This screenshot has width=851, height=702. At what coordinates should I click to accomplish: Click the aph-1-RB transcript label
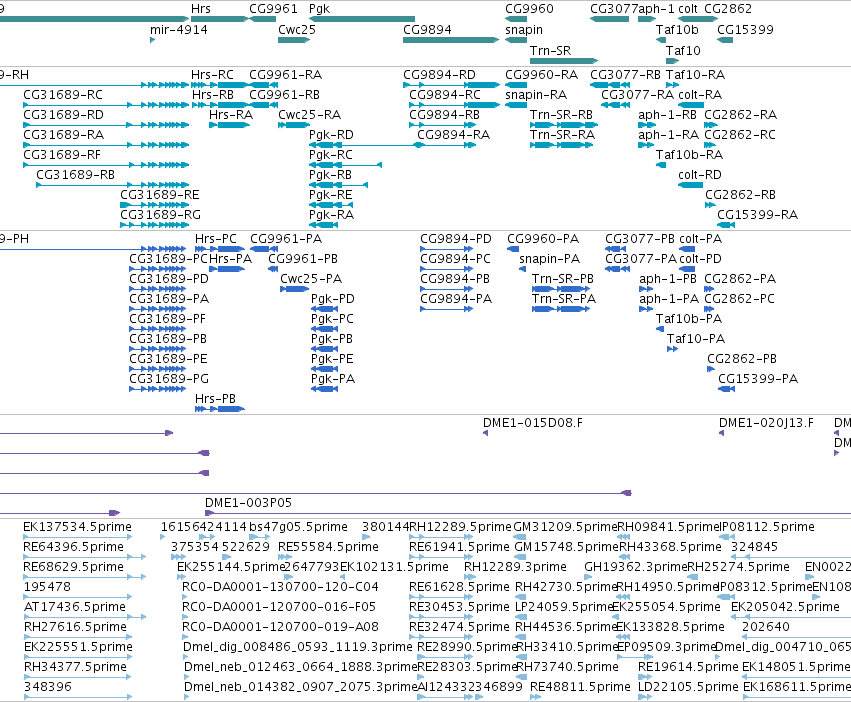pos(668,115)
